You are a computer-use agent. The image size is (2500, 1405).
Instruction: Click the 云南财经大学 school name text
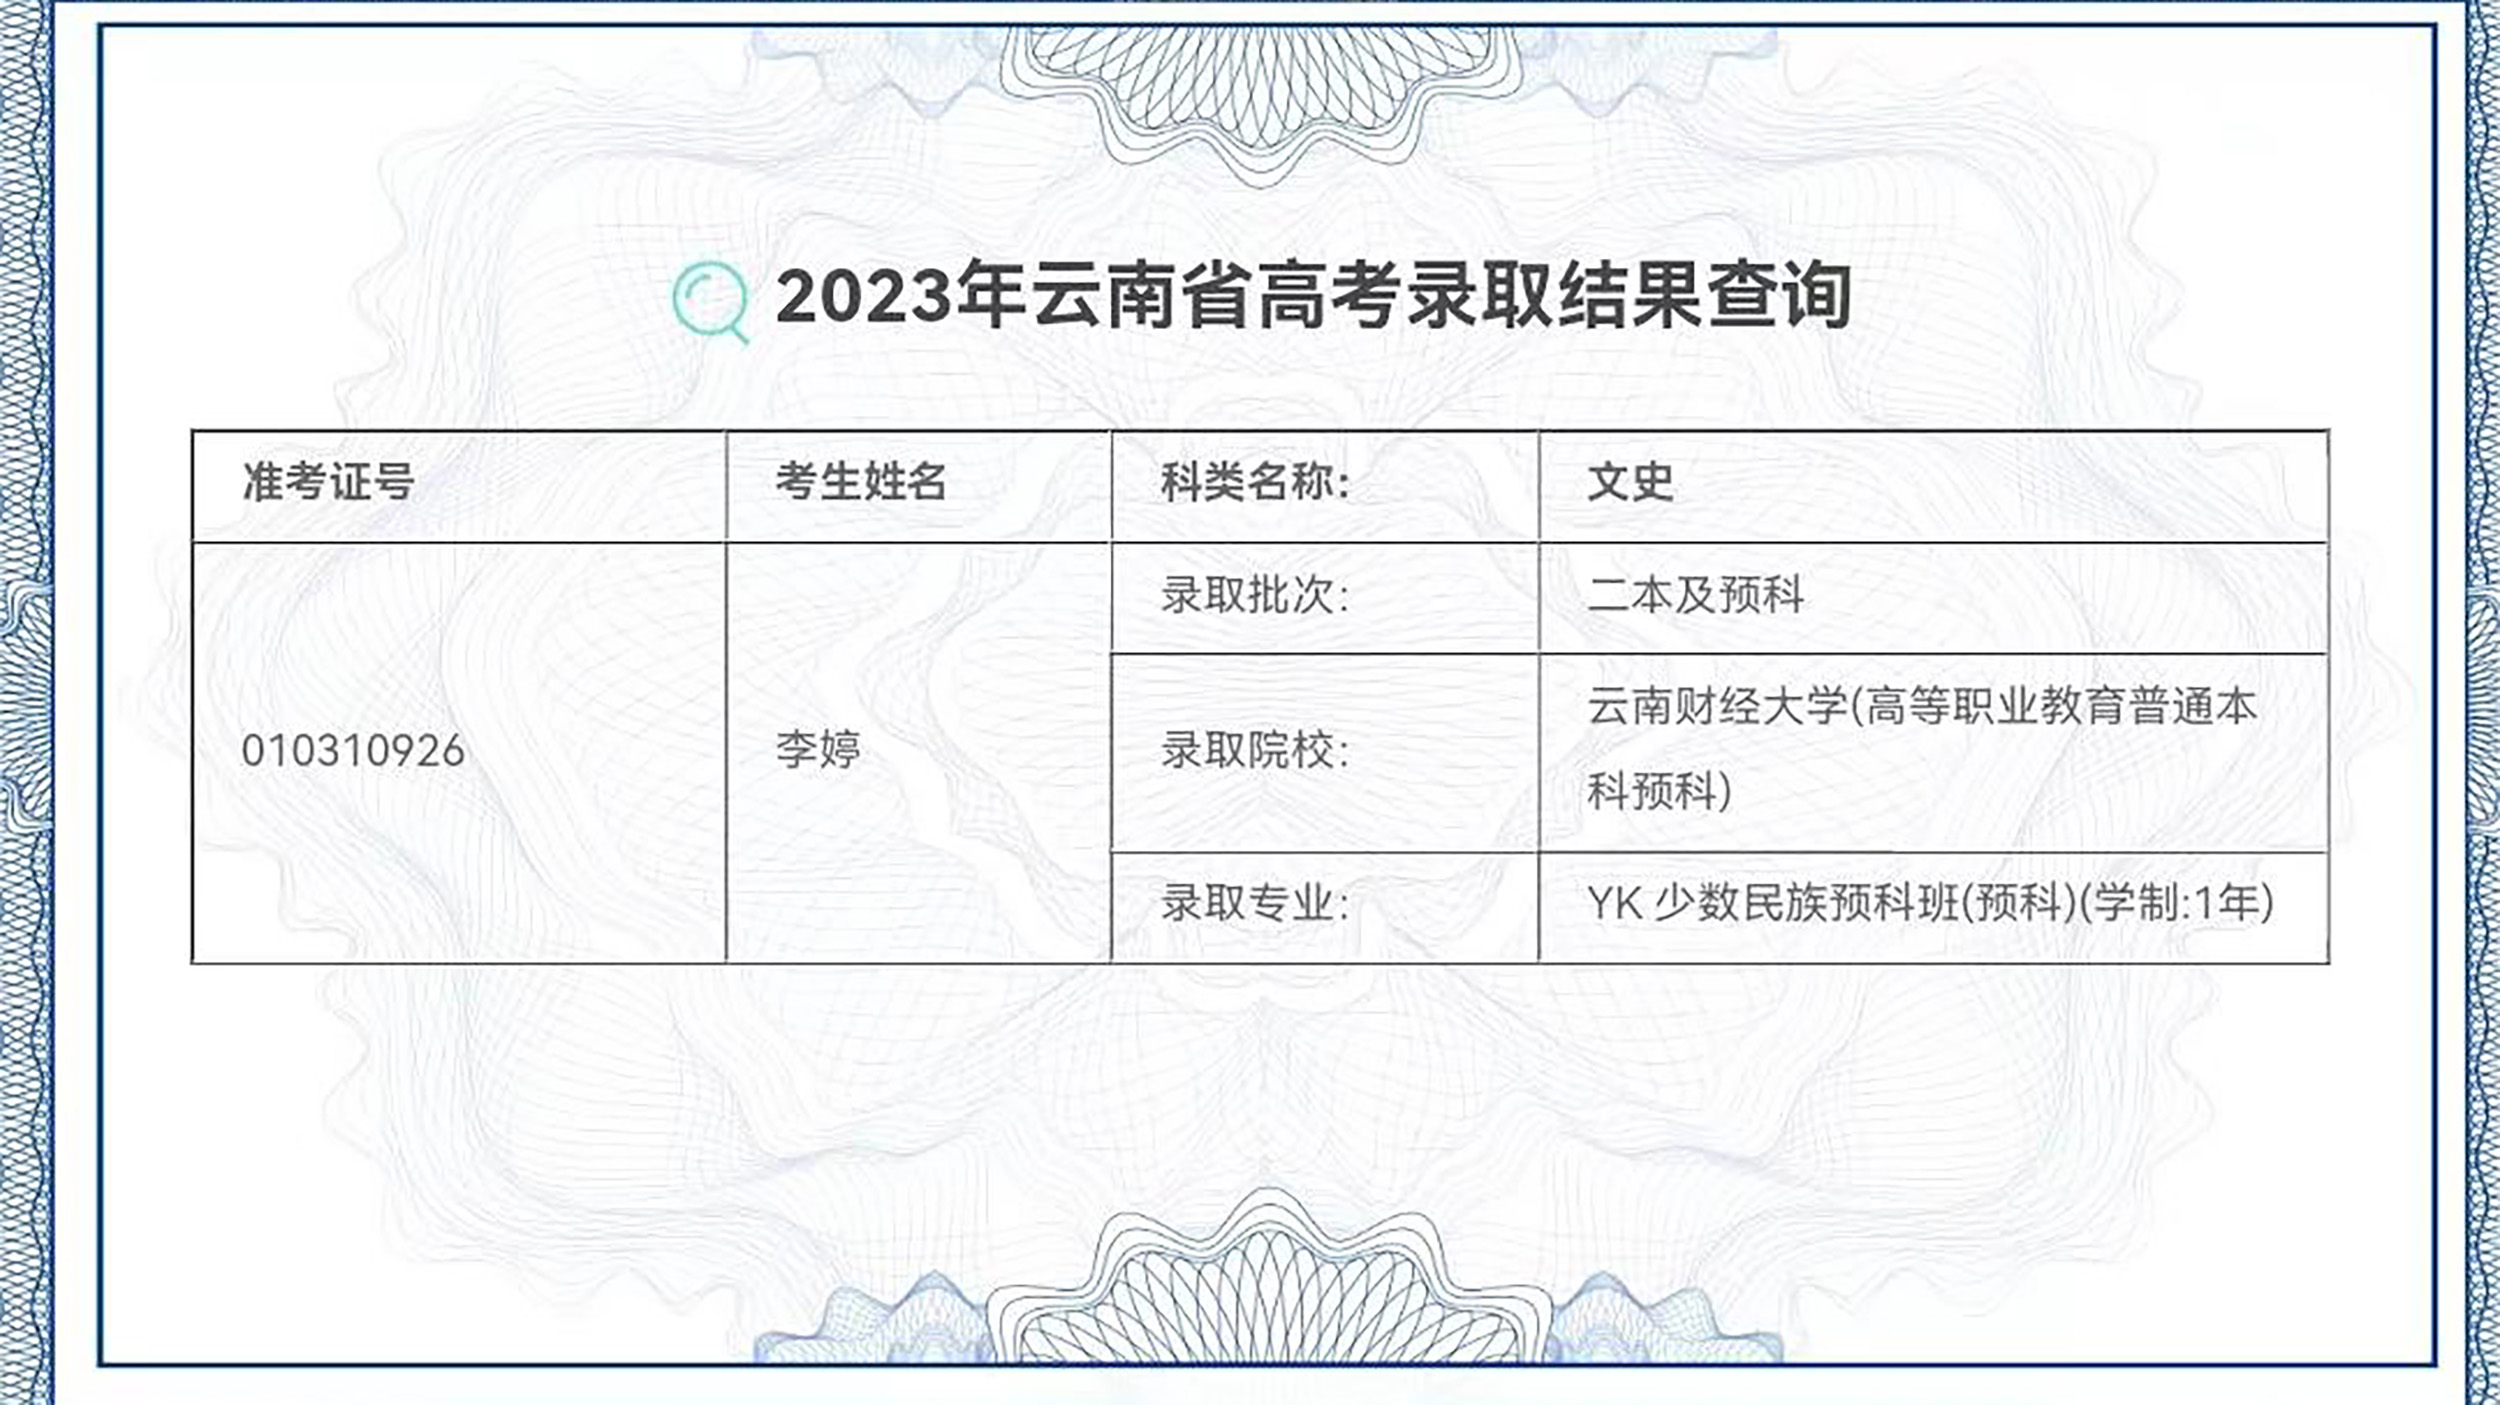click(x=1717, y=707)
